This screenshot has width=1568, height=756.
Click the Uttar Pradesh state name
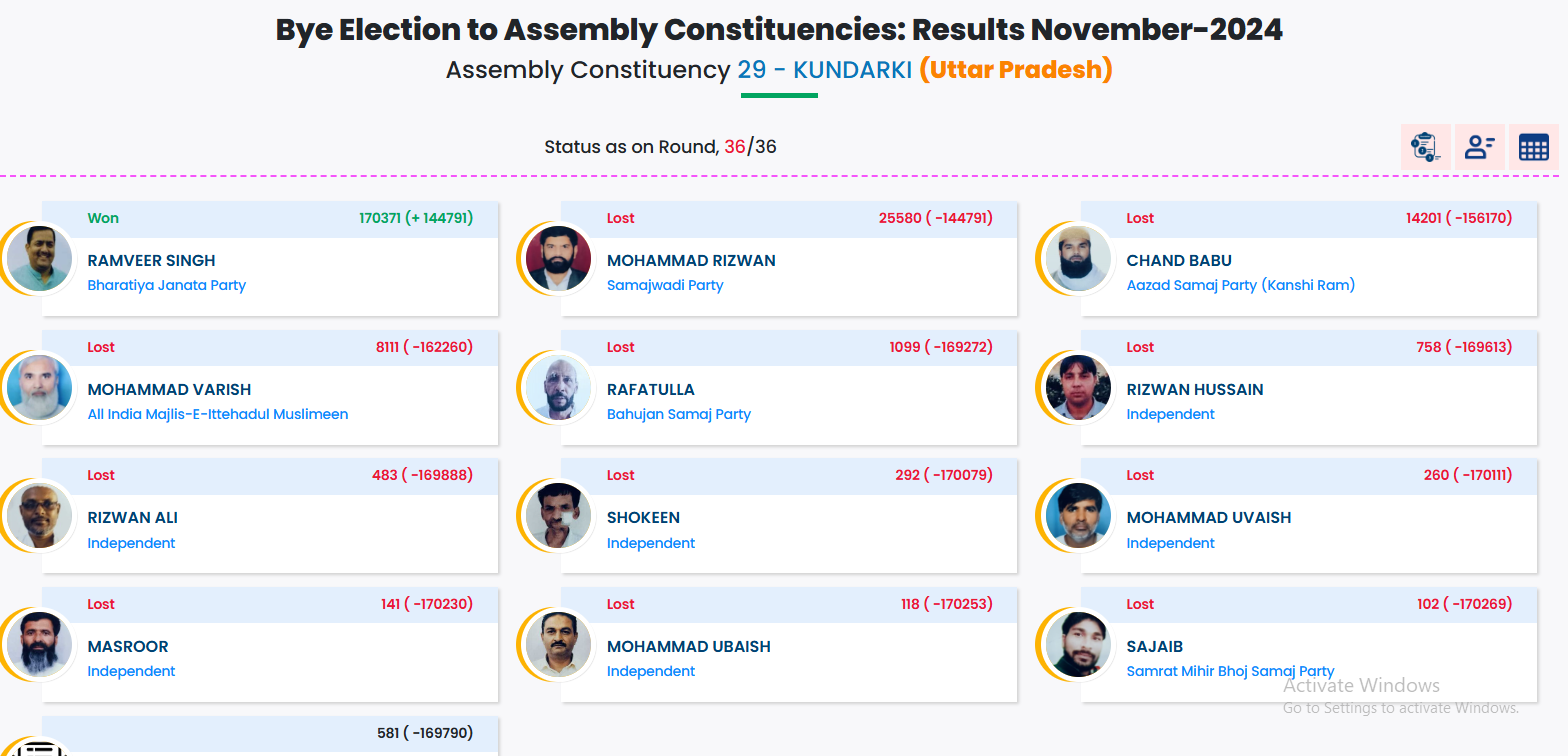tap(1015, 71)
